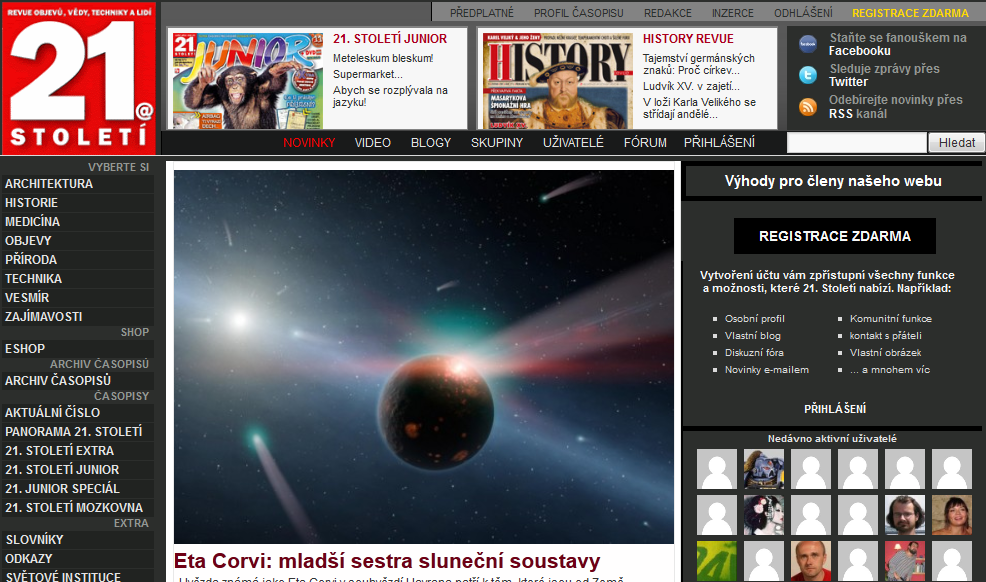Click the black REGISTRACE ZDARMA button
This screenshot has height=582, width=986.
coord(834,237)
